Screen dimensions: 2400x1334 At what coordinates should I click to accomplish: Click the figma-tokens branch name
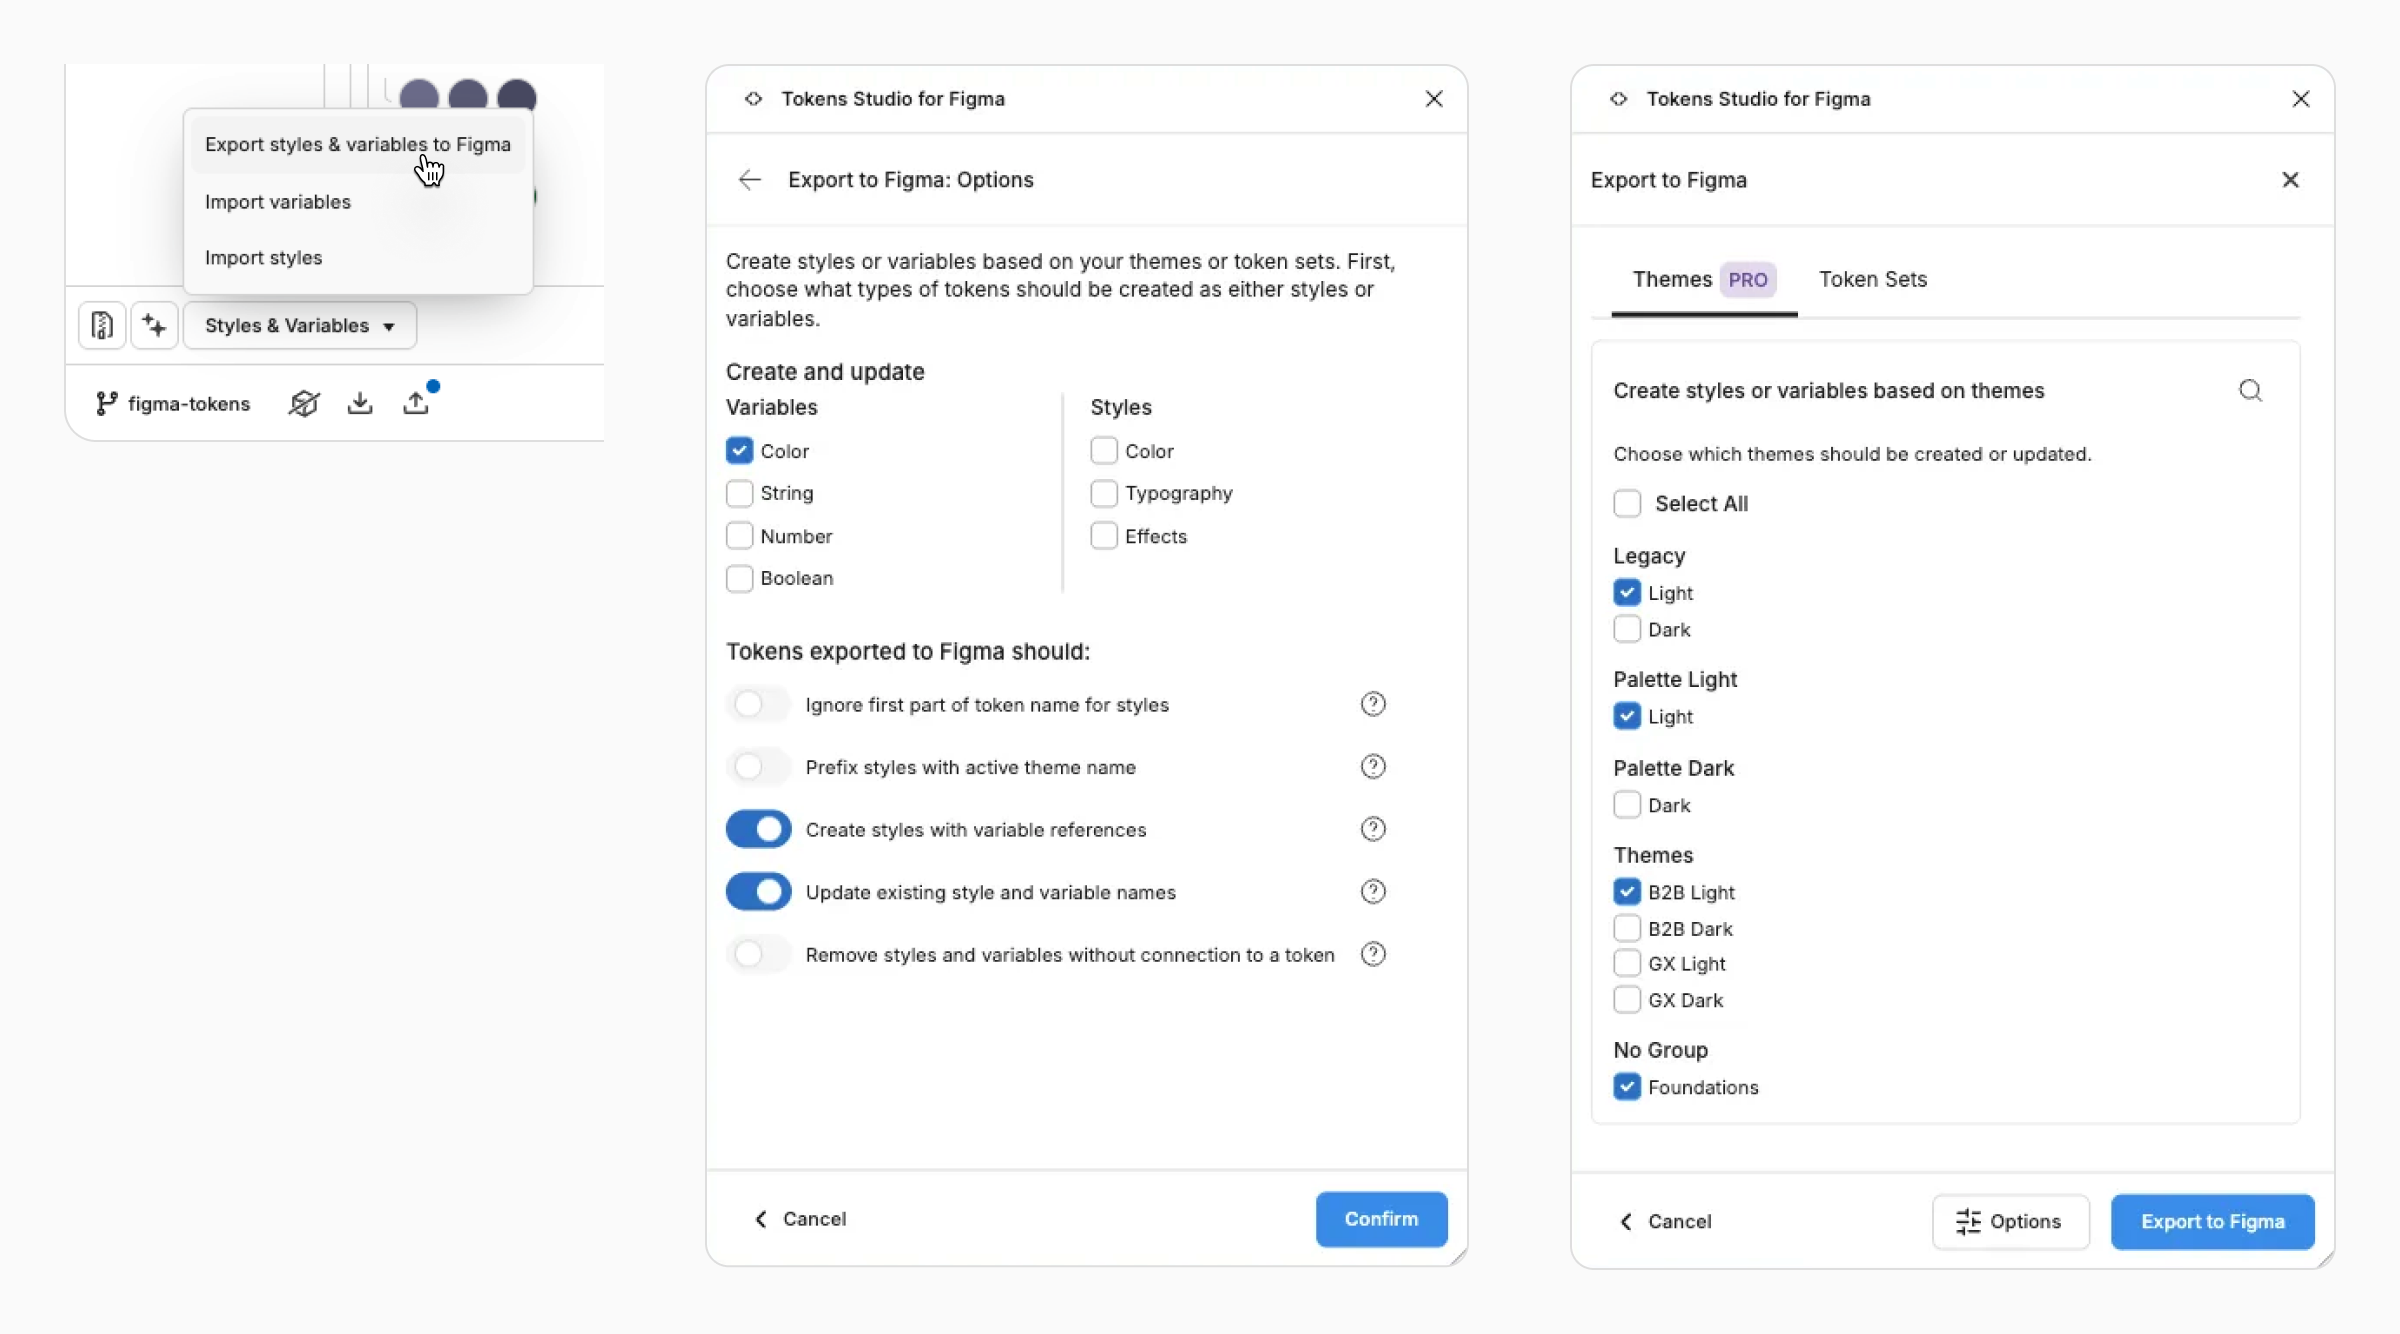pos(190,403)
